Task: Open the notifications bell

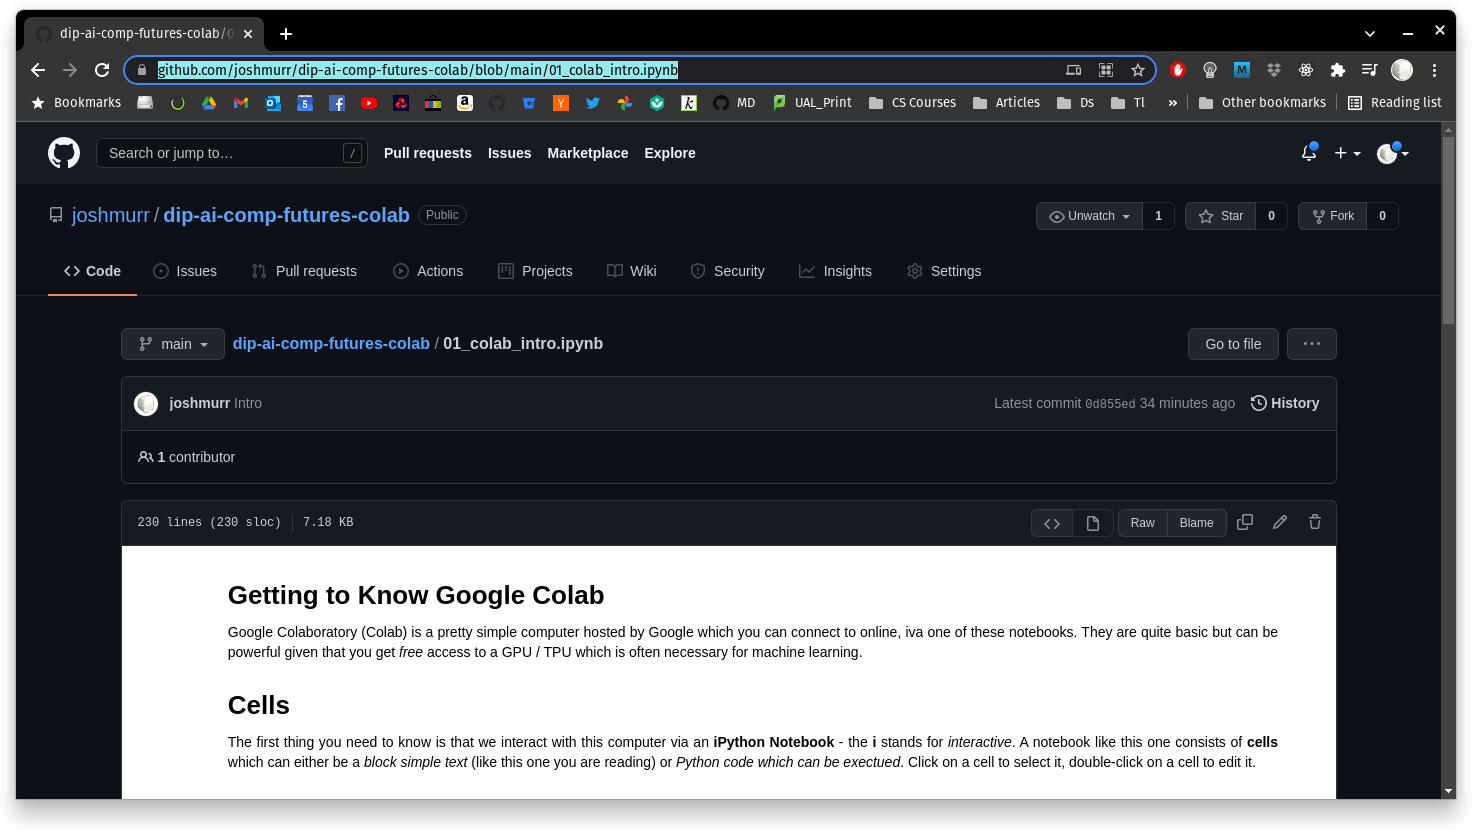Action: [1309, 153]
